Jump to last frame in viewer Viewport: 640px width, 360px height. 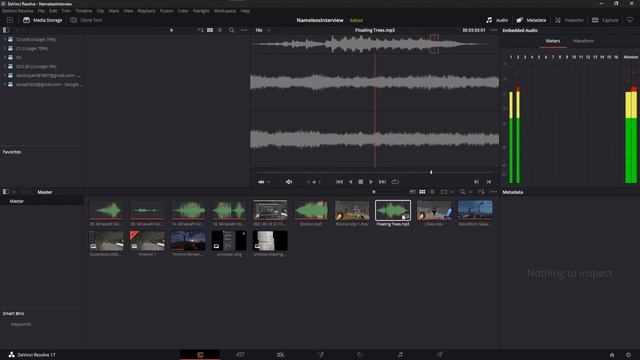(x=382, y=182)
